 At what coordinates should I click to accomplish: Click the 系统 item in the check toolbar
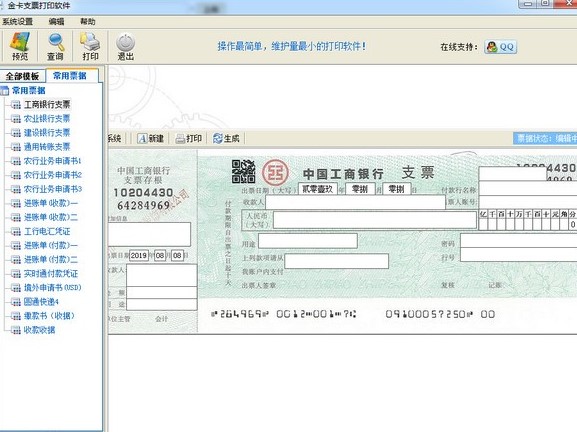[114, 138]
